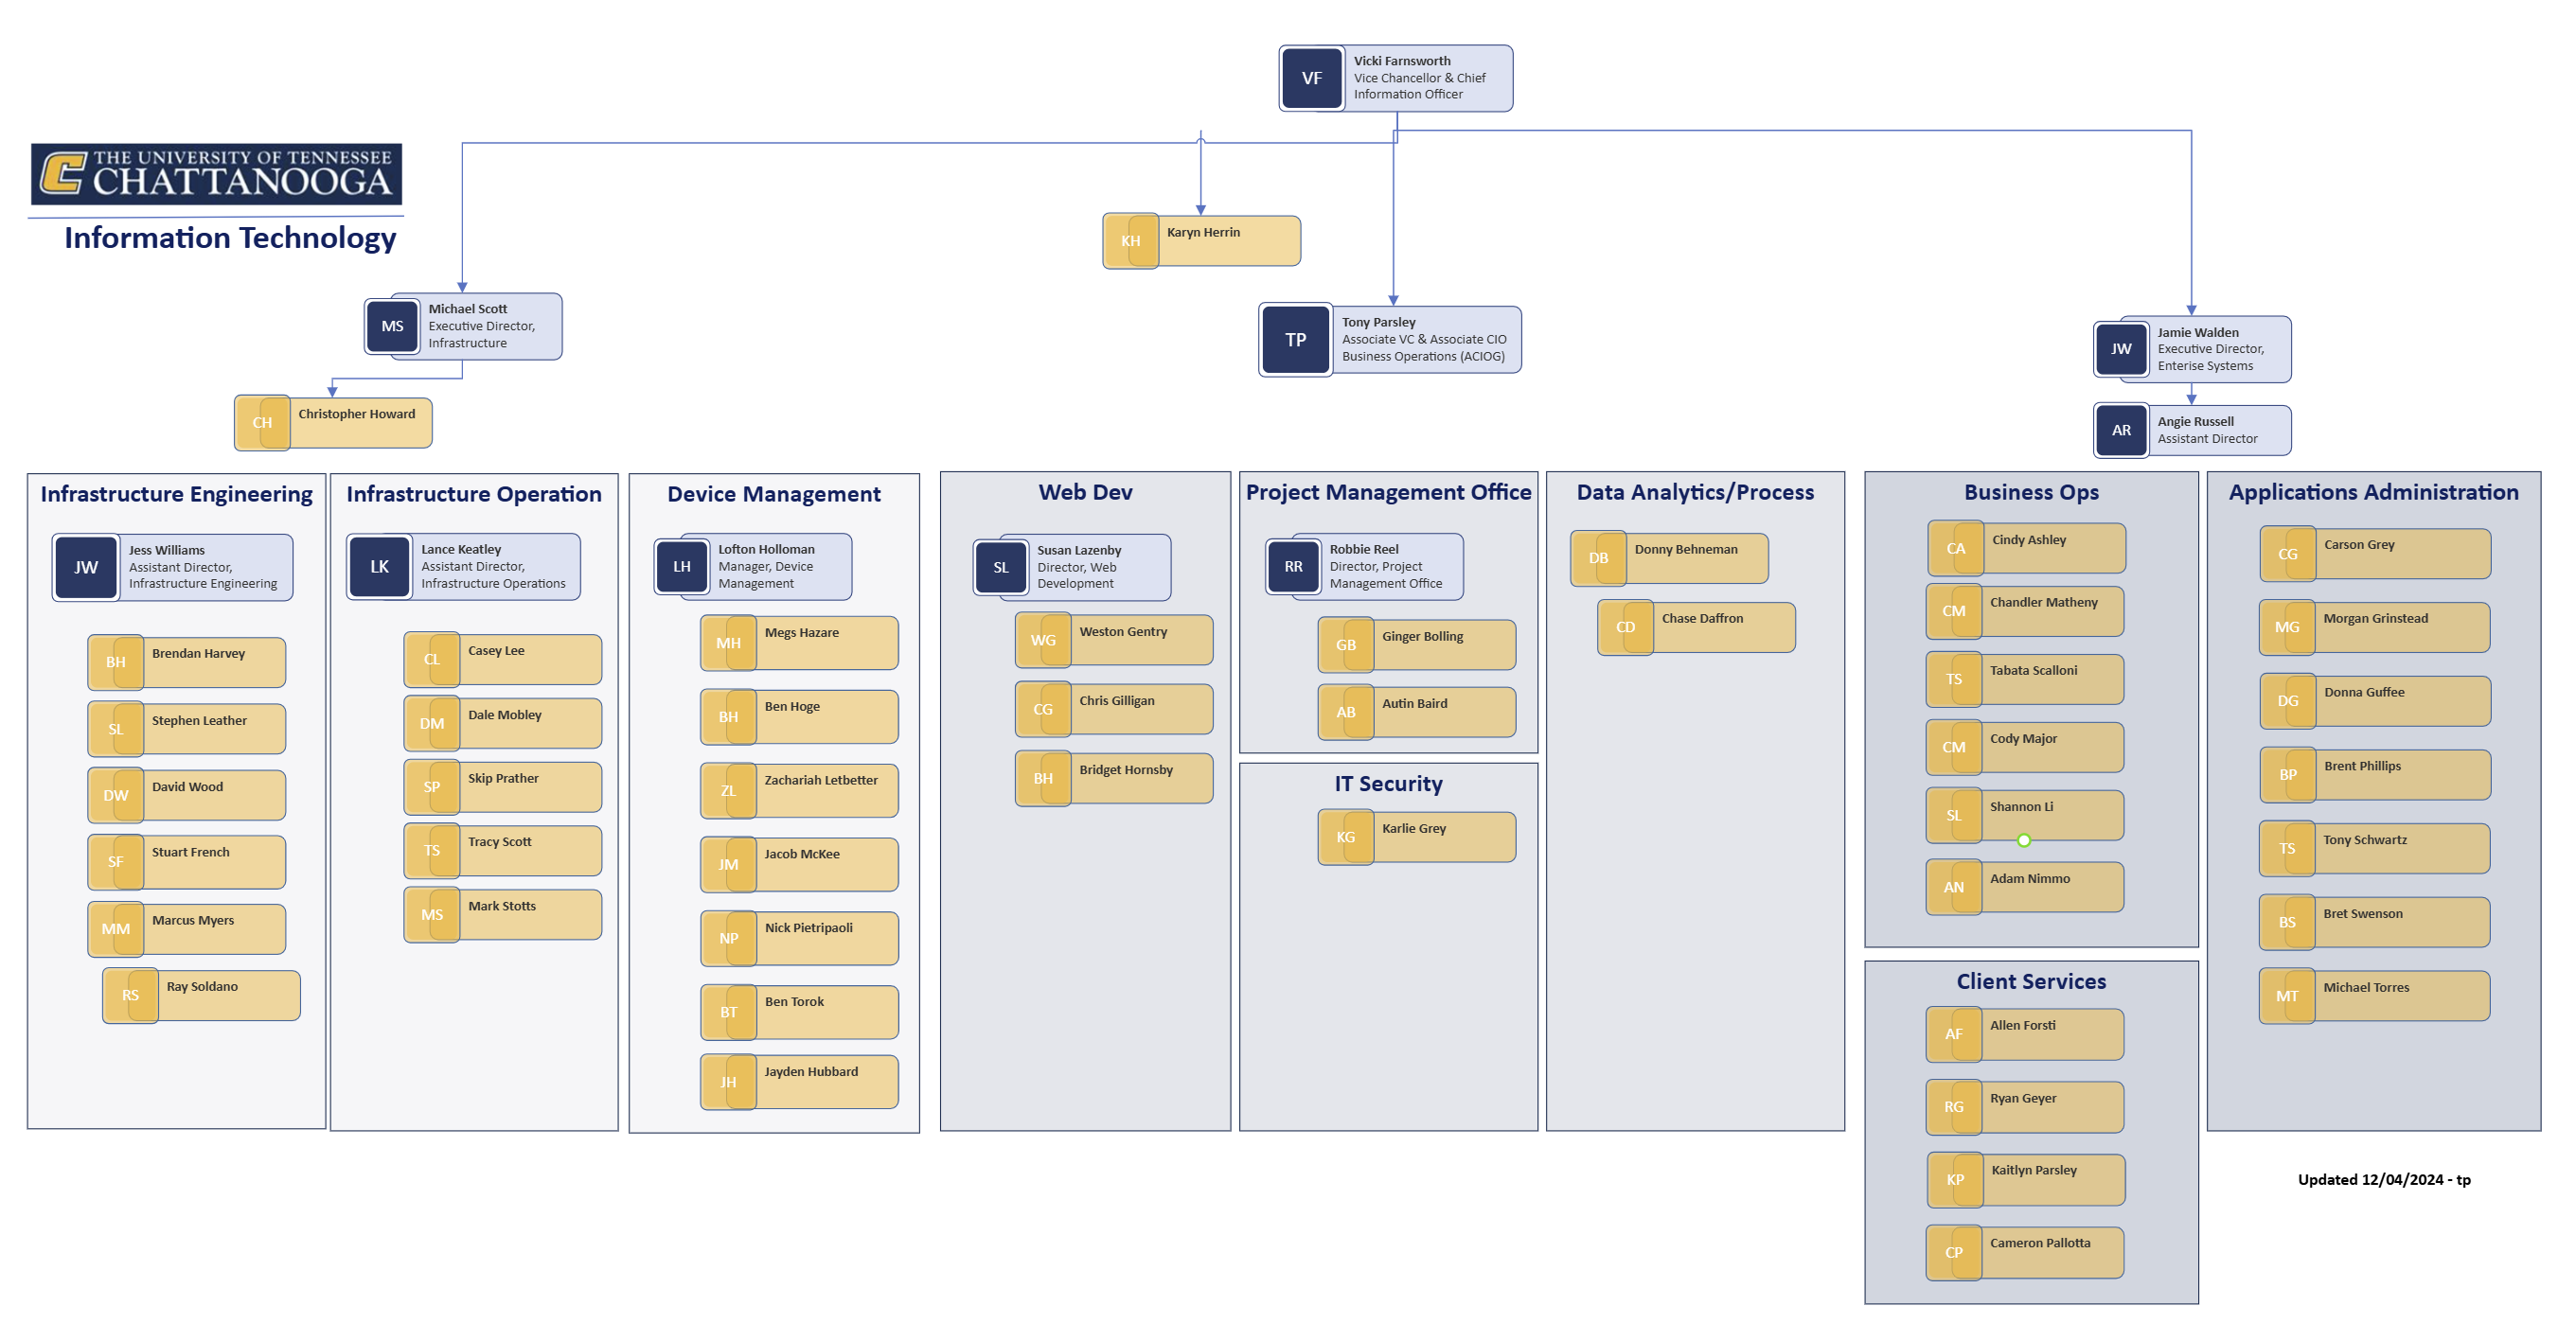Click Jess Williams Assistant Director card
This screenshot has width=2576, height=1341.
173,567
